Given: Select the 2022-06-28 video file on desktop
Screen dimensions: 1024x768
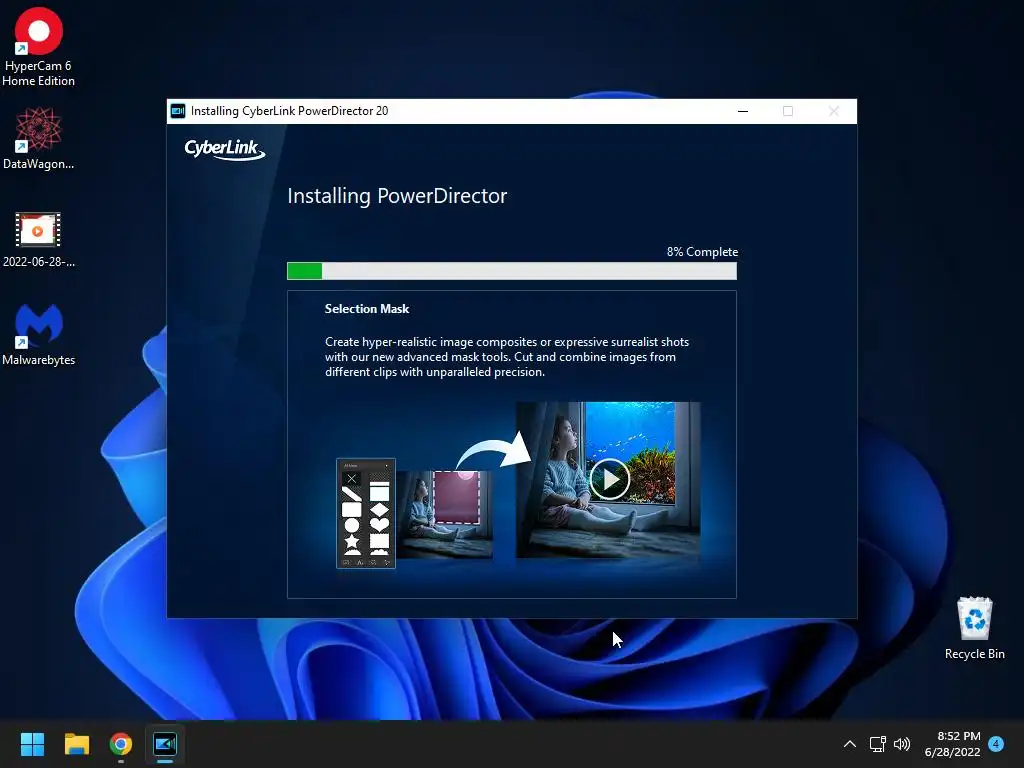Looking at the screenshot, I should coord(39,239).
